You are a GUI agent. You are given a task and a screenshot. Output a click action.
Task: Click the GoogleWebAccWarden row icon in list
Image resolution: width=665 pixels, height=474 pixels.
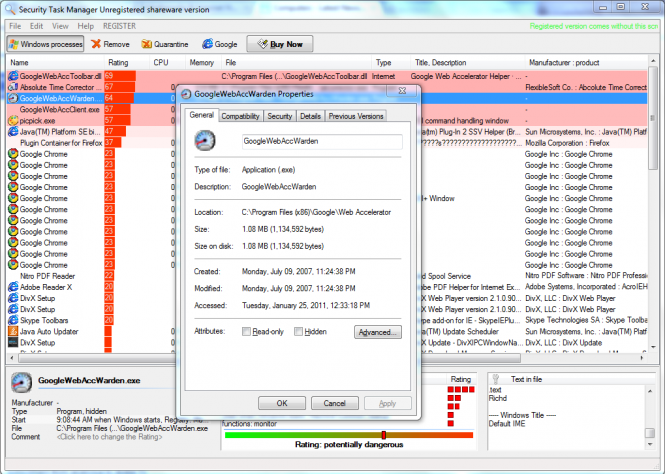coord(13,98)
